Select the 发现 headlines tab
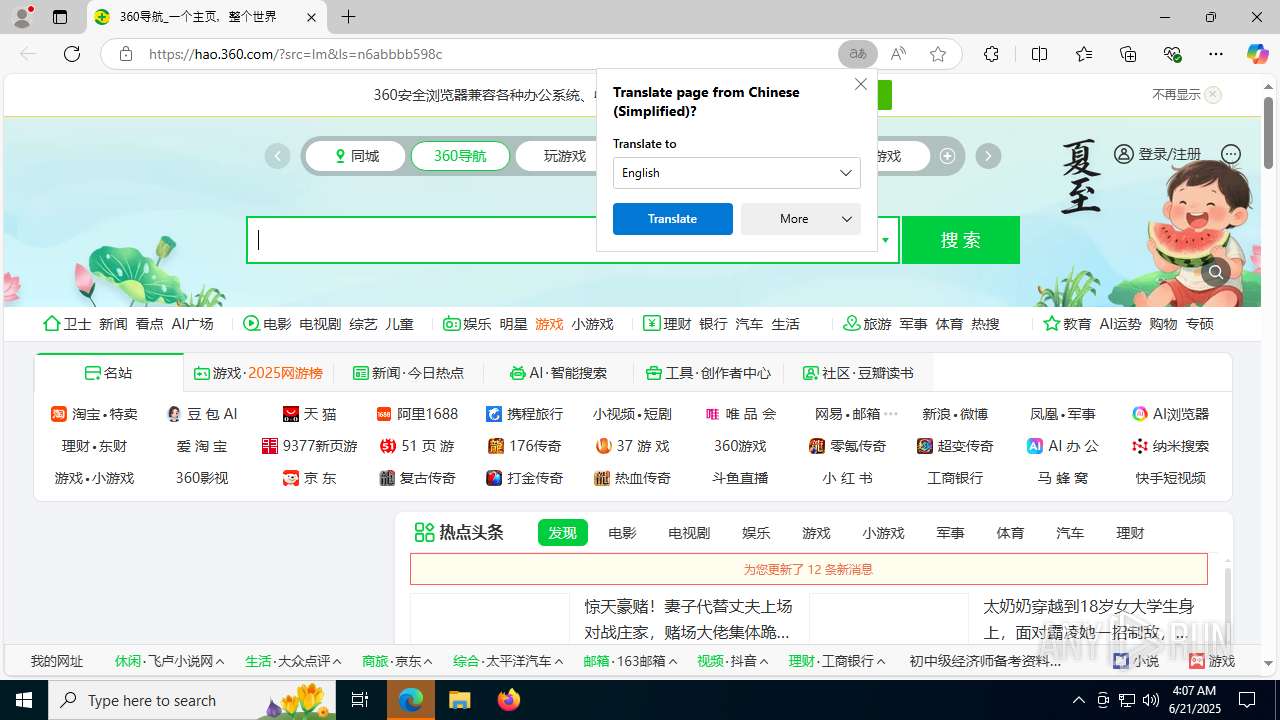The width and height of the screenshot is (1280, 720). pyautogui.click(x=562, y=533)
